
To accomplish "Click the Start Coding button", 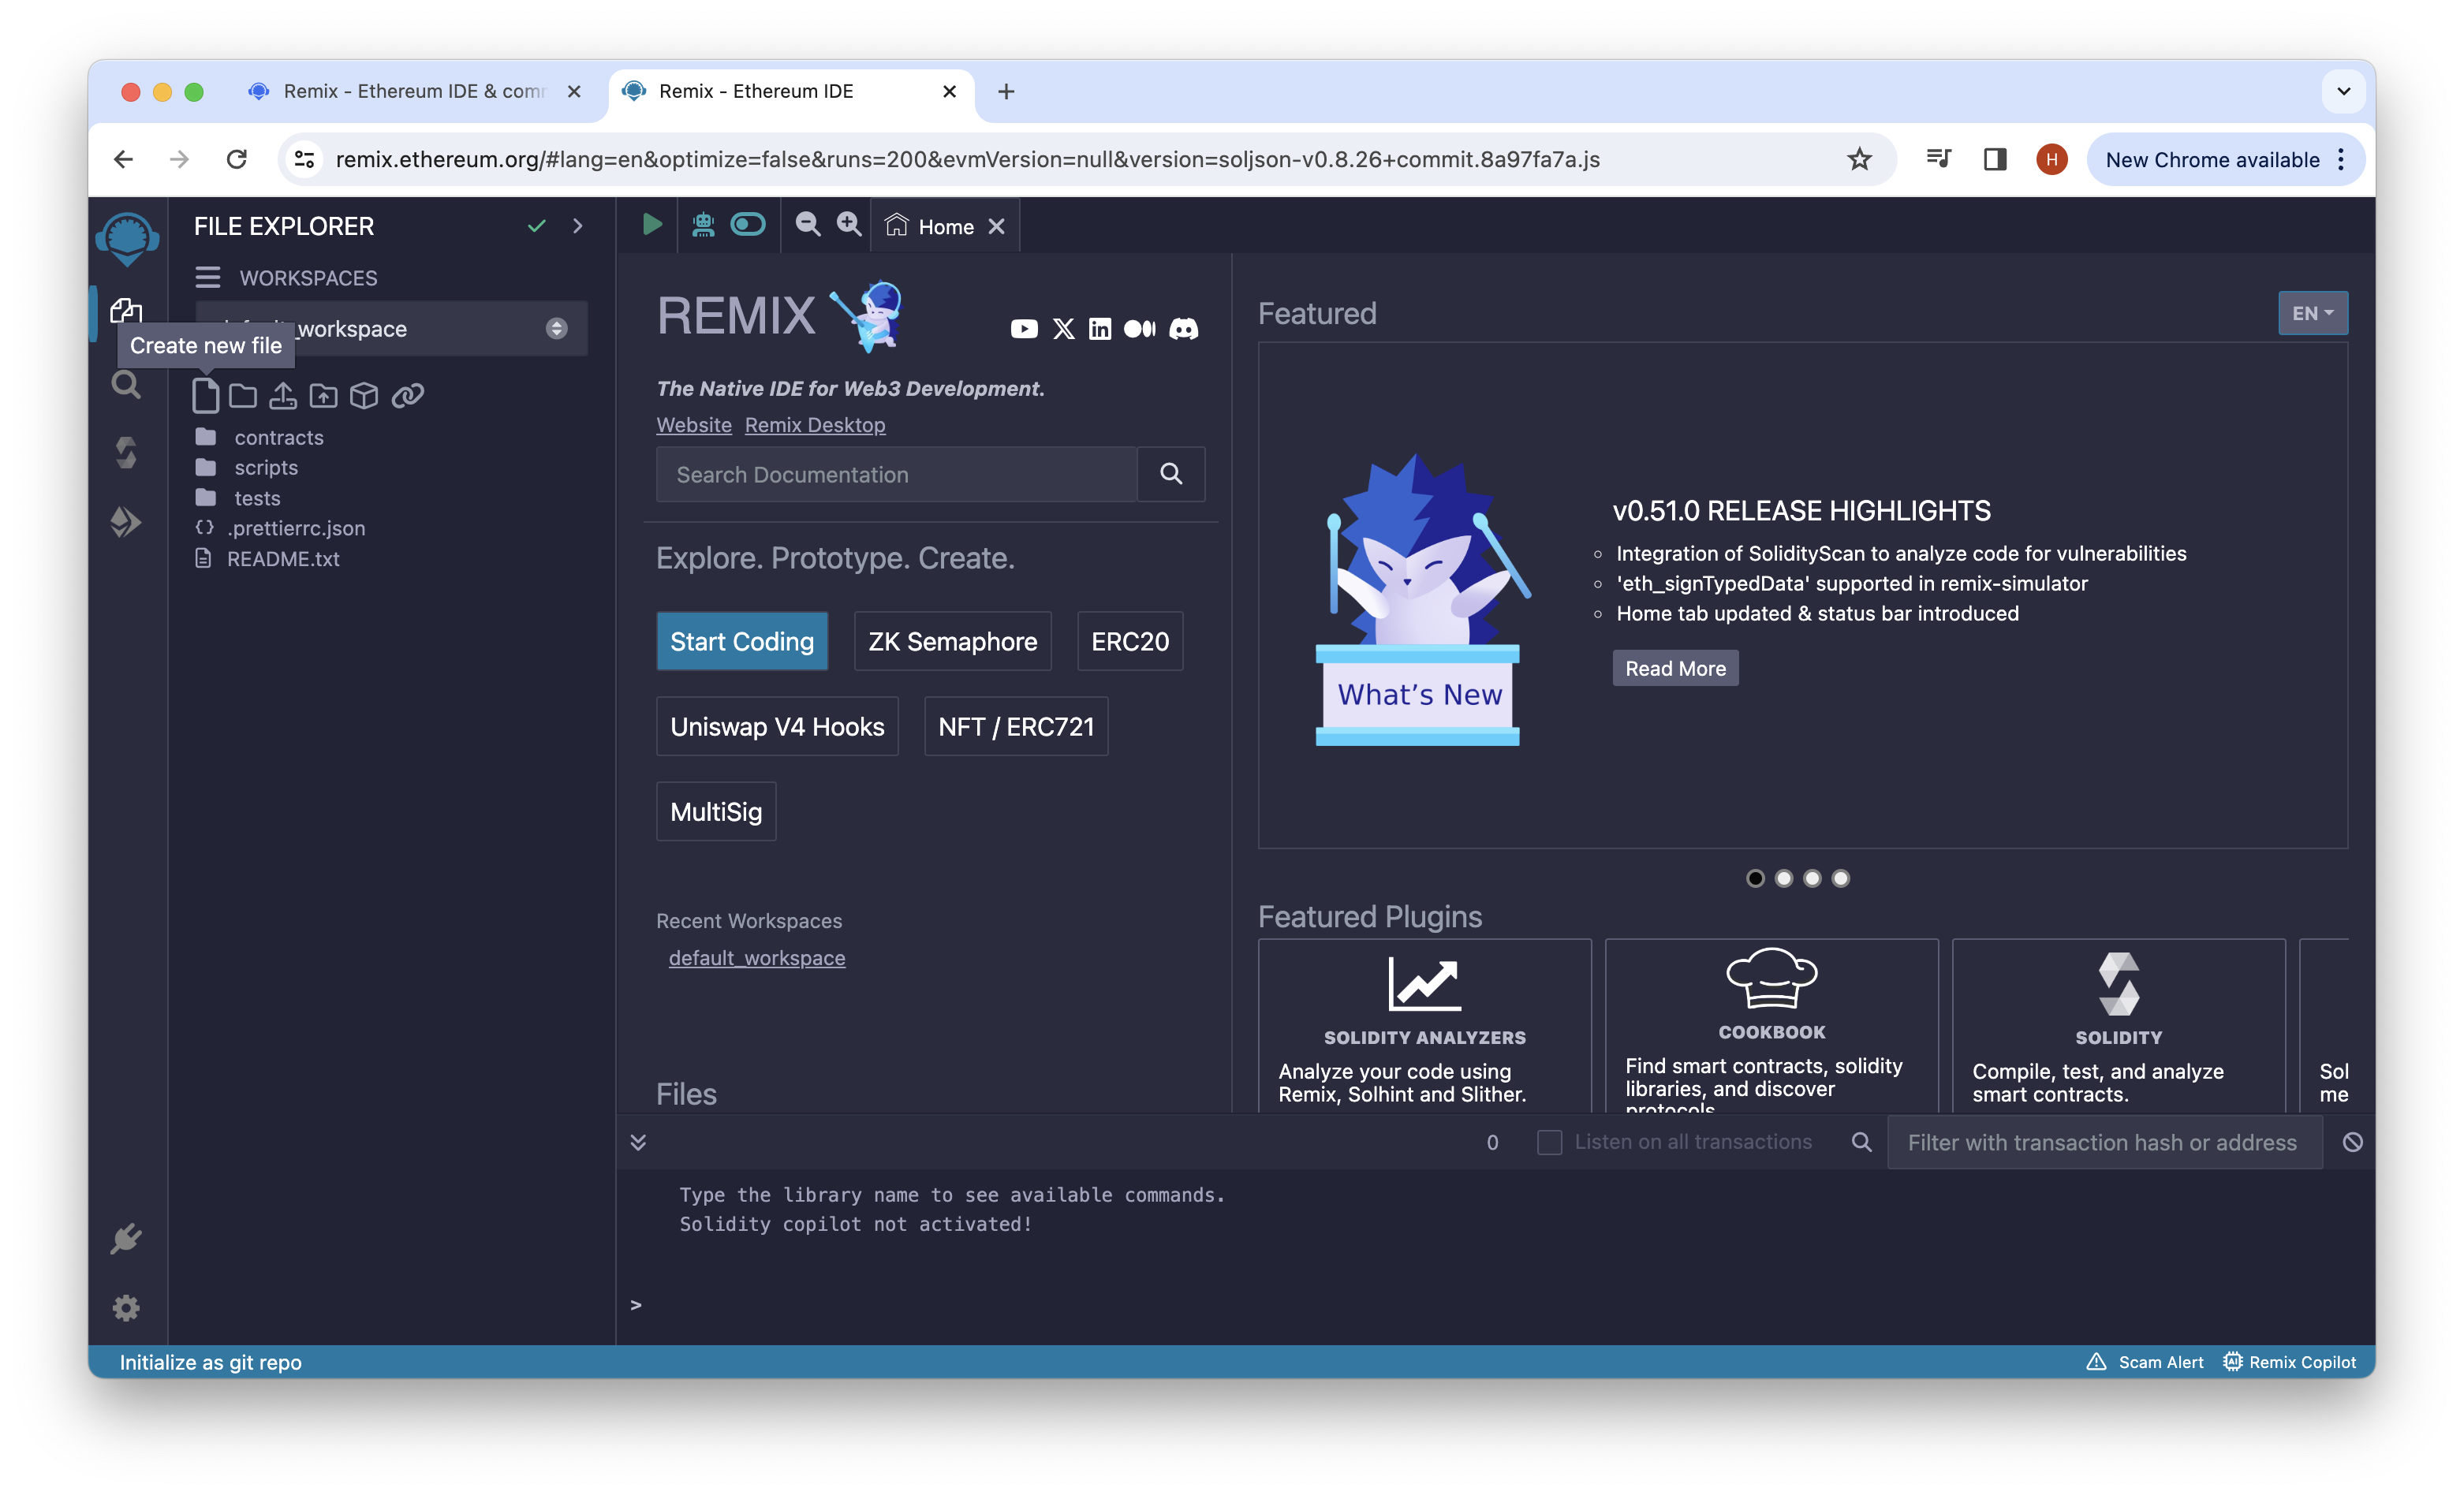I will 742,641.
